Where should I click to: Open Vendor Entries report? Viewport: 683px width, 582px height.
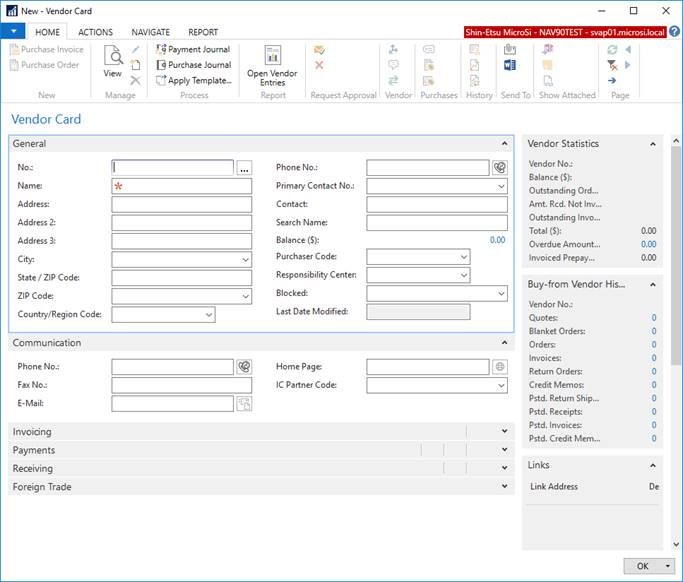(272, 65)
